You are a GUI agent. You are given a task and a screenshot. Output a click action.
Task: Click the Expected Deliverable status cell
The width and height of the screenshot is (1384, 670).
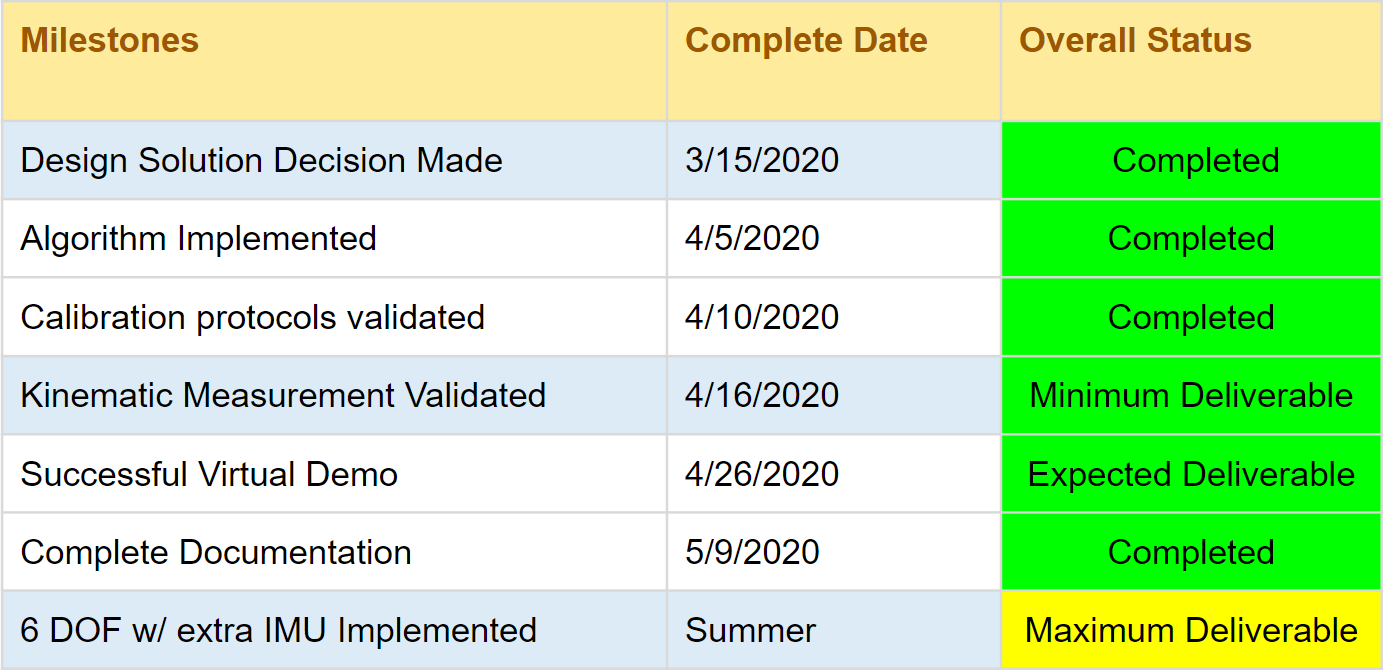click(x=1191, y=474)
